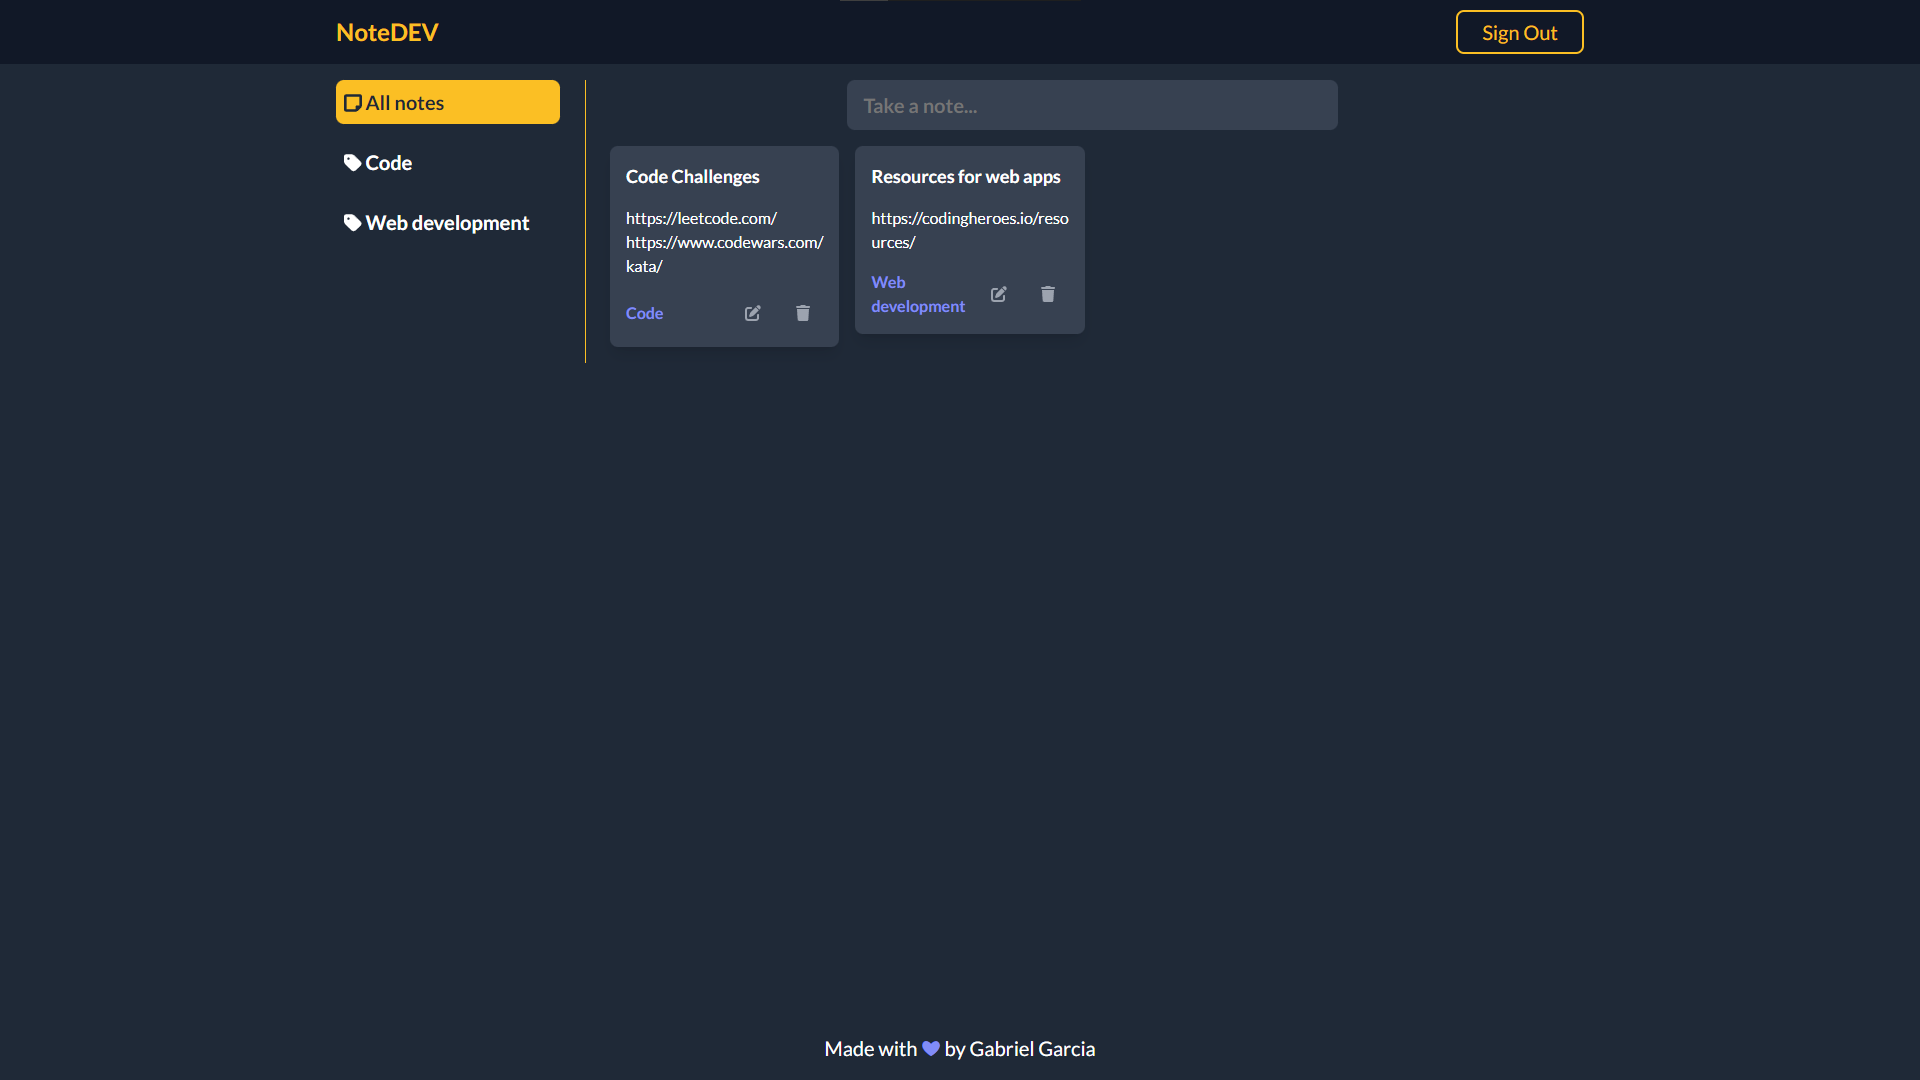Viewport: 1920px width, 1080px height.
Task: Select the Resources for web apps title
Action: [966, 176]
